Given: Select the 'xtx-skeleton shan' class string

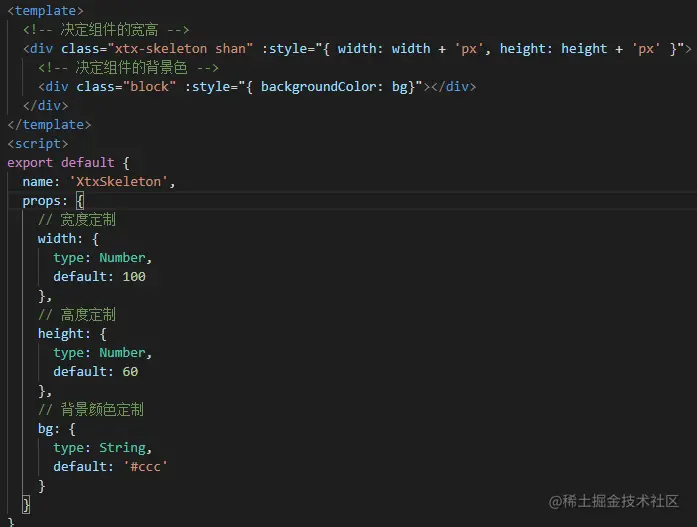Looking at the screenshot, I should (180, 48).
